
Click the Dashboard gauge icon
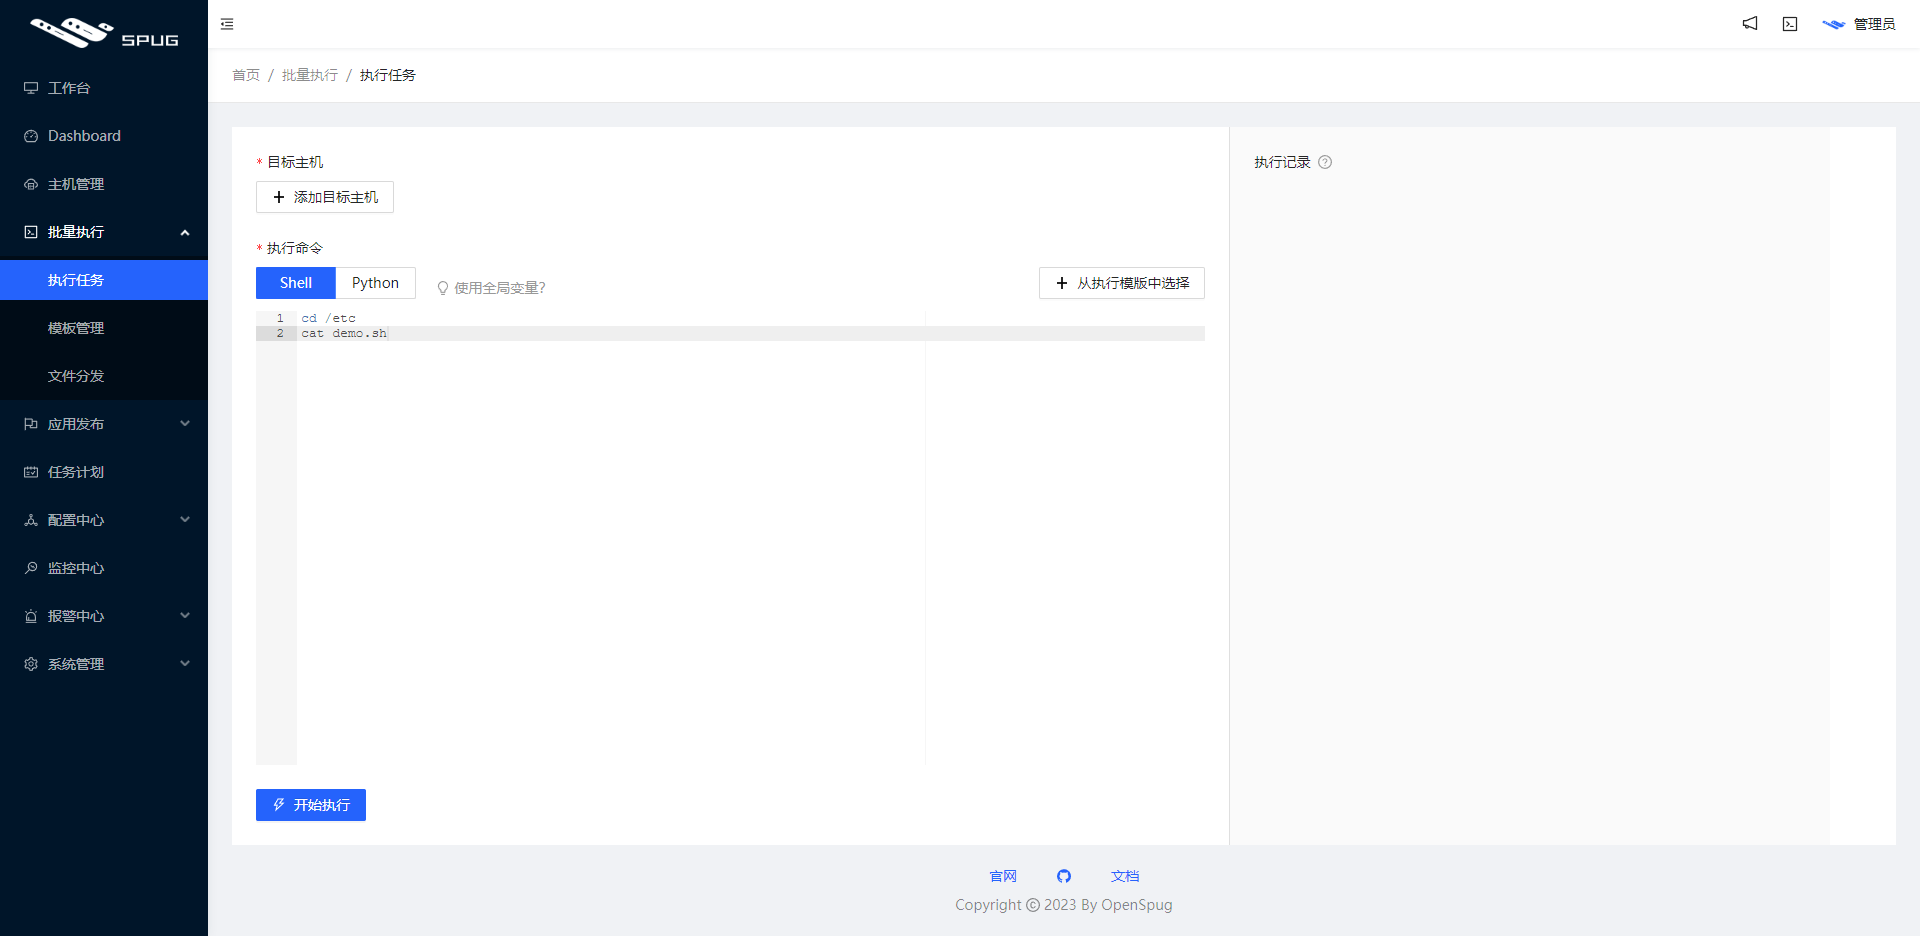[x=31, y=136]
